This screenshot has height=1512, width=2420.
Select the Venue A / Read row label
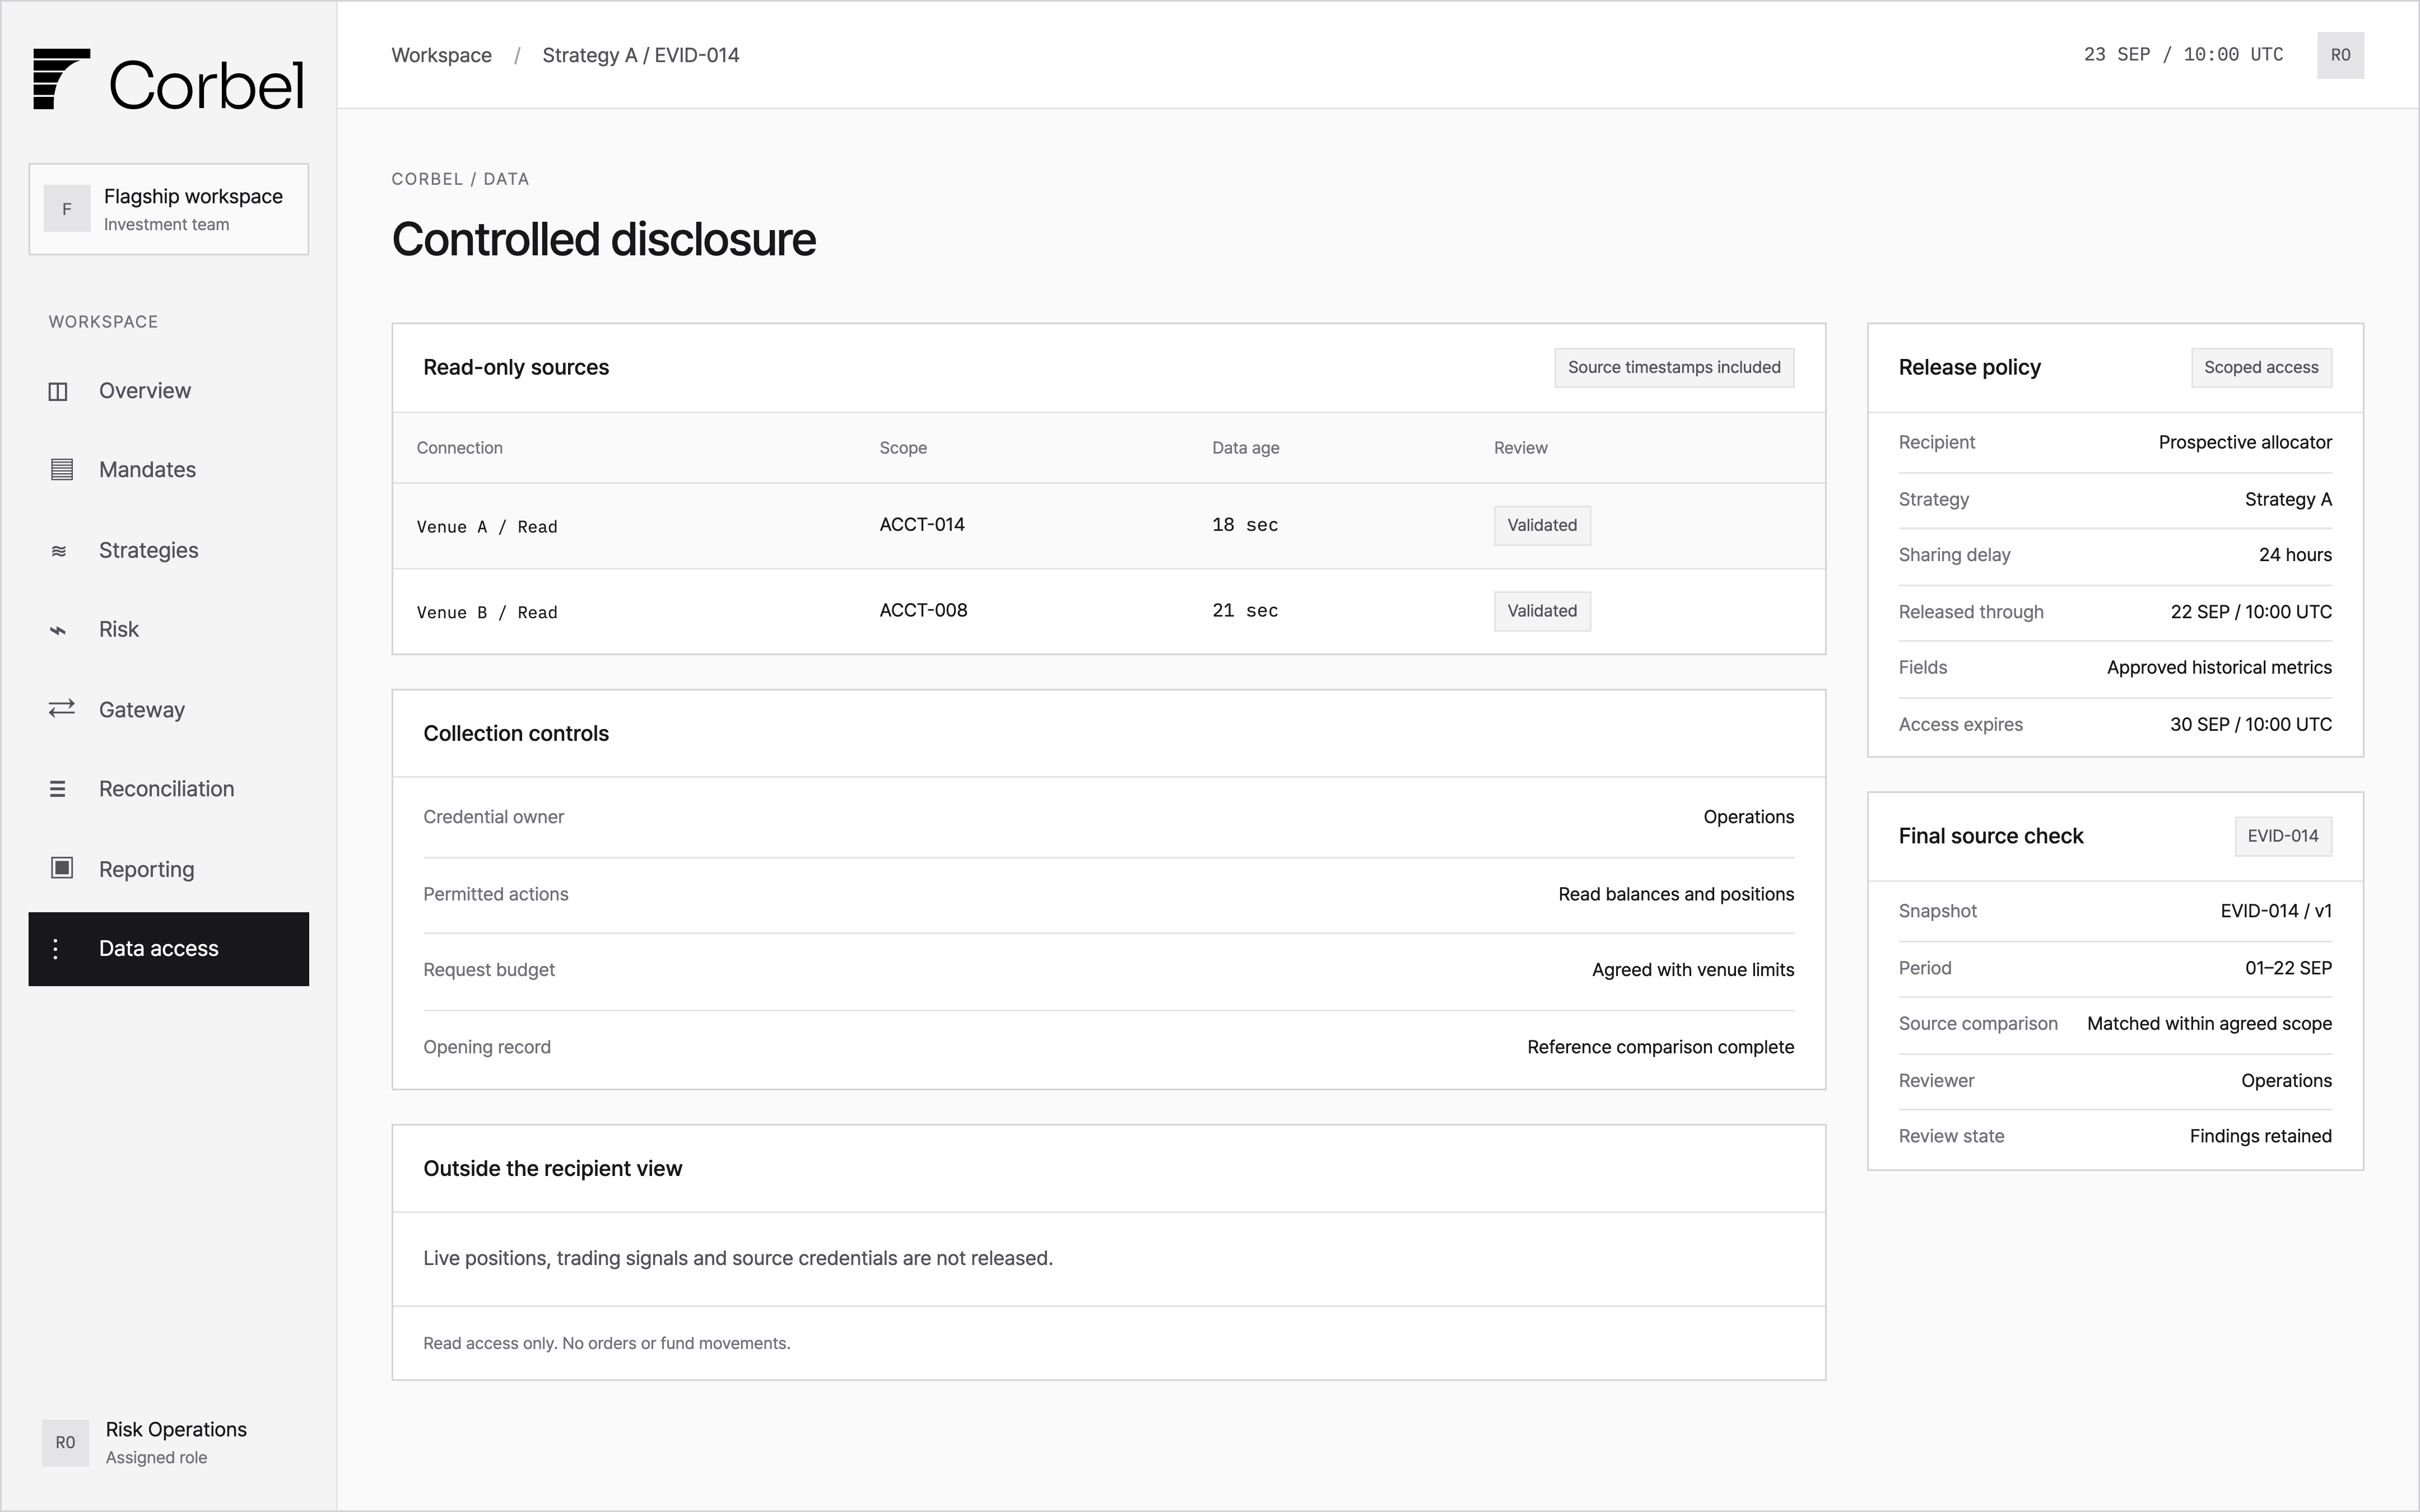[487, 527]
